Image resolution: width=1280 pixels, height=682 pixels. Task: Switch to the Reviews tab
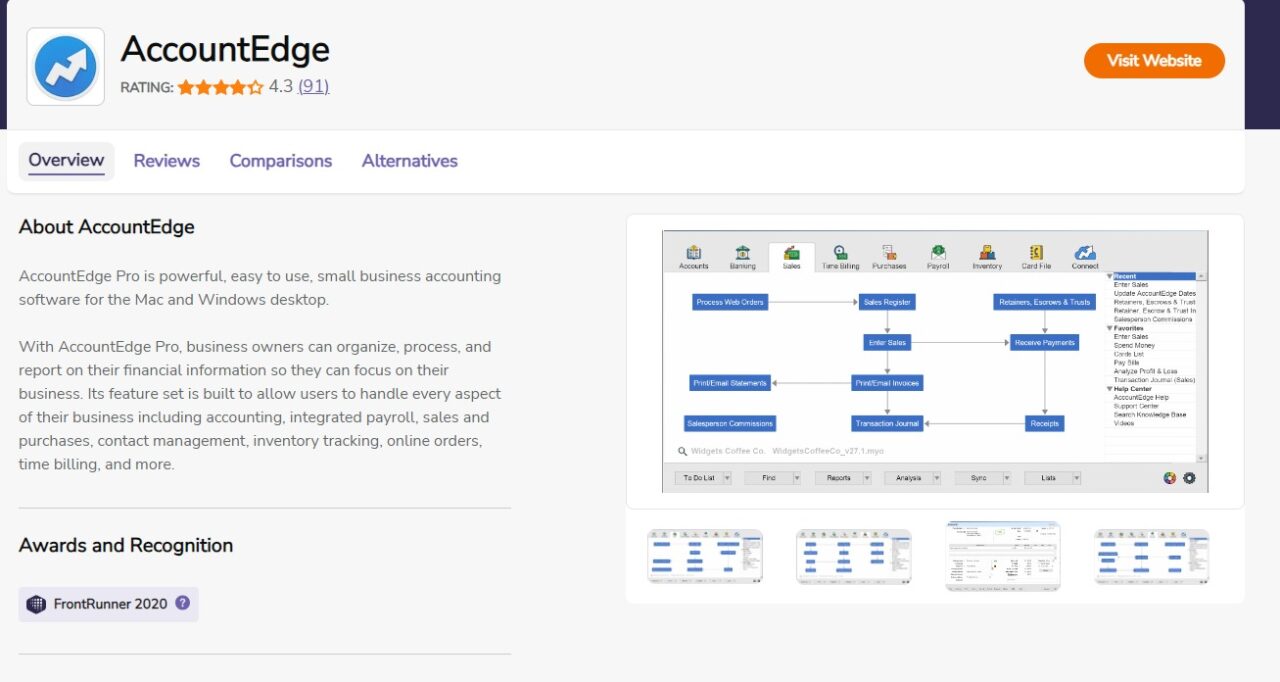click(x=167, y=161)
